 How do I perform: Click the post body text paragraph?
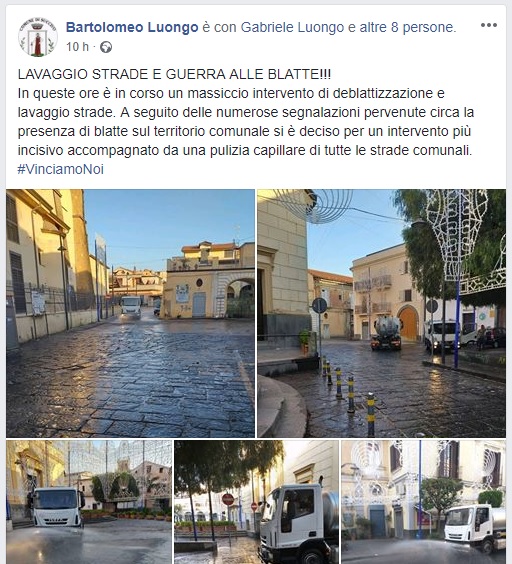(x=246, y=122)
